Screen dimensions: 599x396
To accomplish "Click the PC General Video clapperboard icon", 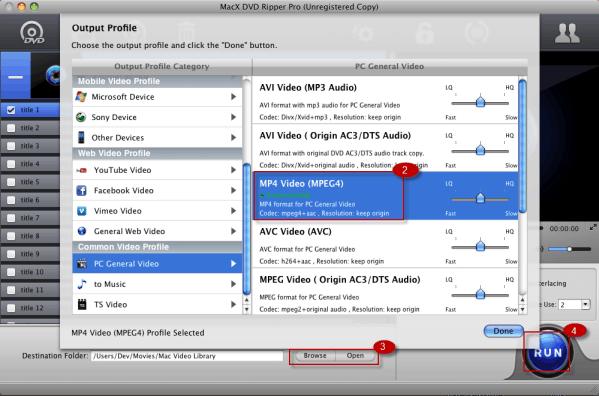I will [x=81, y=263].
